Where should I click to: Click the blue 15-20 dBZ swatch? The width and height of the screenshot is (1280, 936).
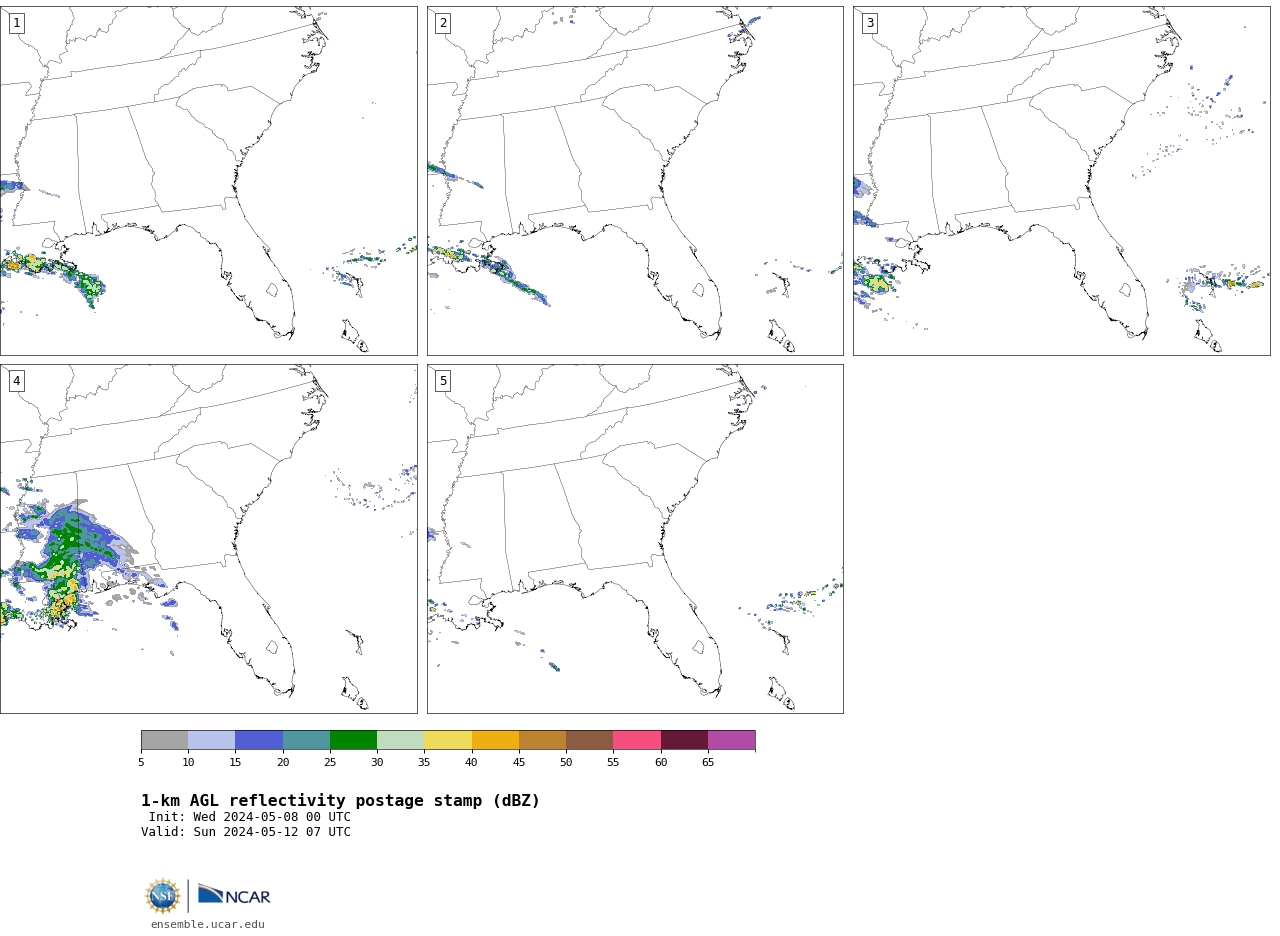click(x=259, y=740)
